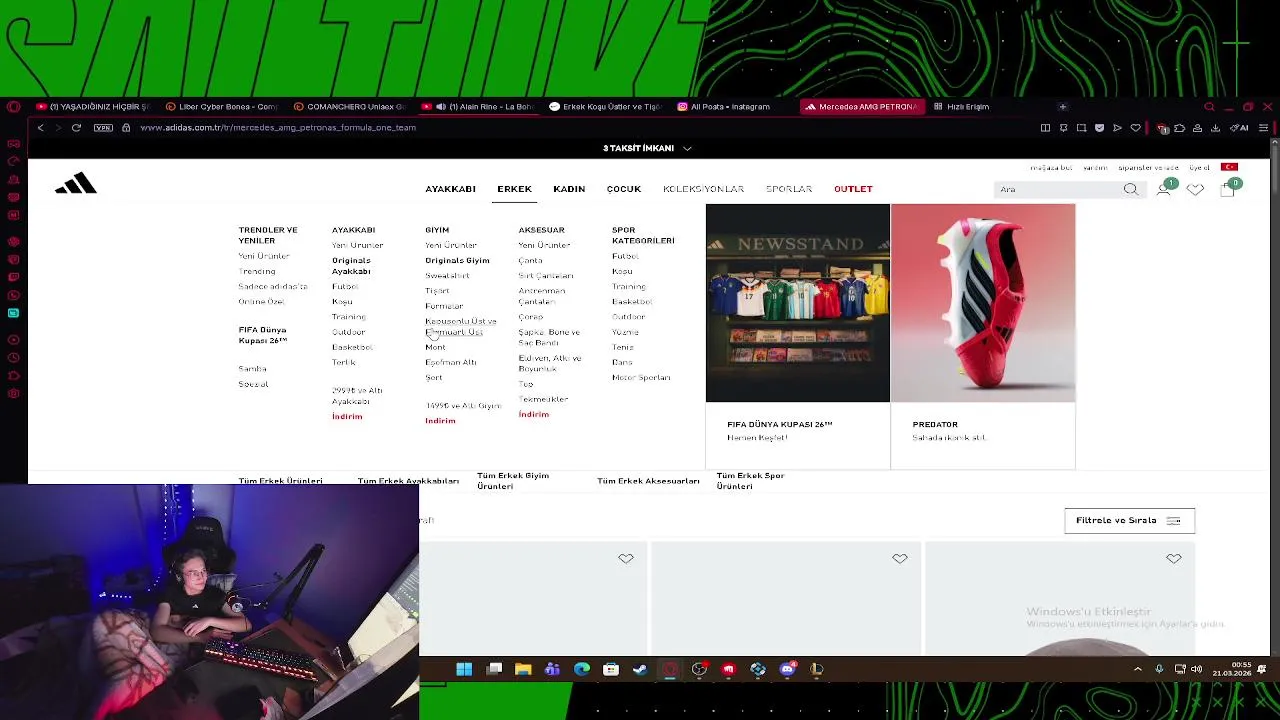
Task: Open Sırt Çantaları under Aksesuar
Action: tap(545, 276)
